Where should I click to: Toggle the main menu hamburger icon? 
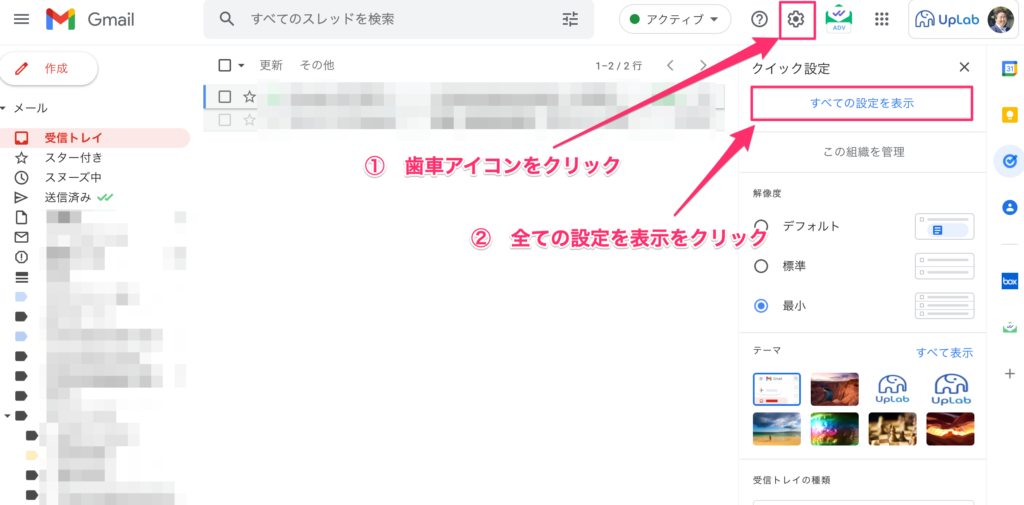tap(21, 19)
